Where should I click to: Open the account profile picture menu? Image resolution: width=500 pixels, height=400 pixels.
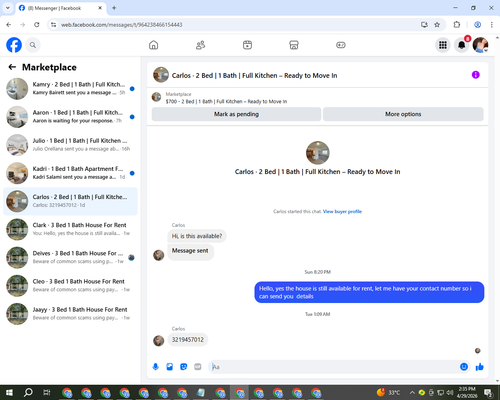(480, 45)
